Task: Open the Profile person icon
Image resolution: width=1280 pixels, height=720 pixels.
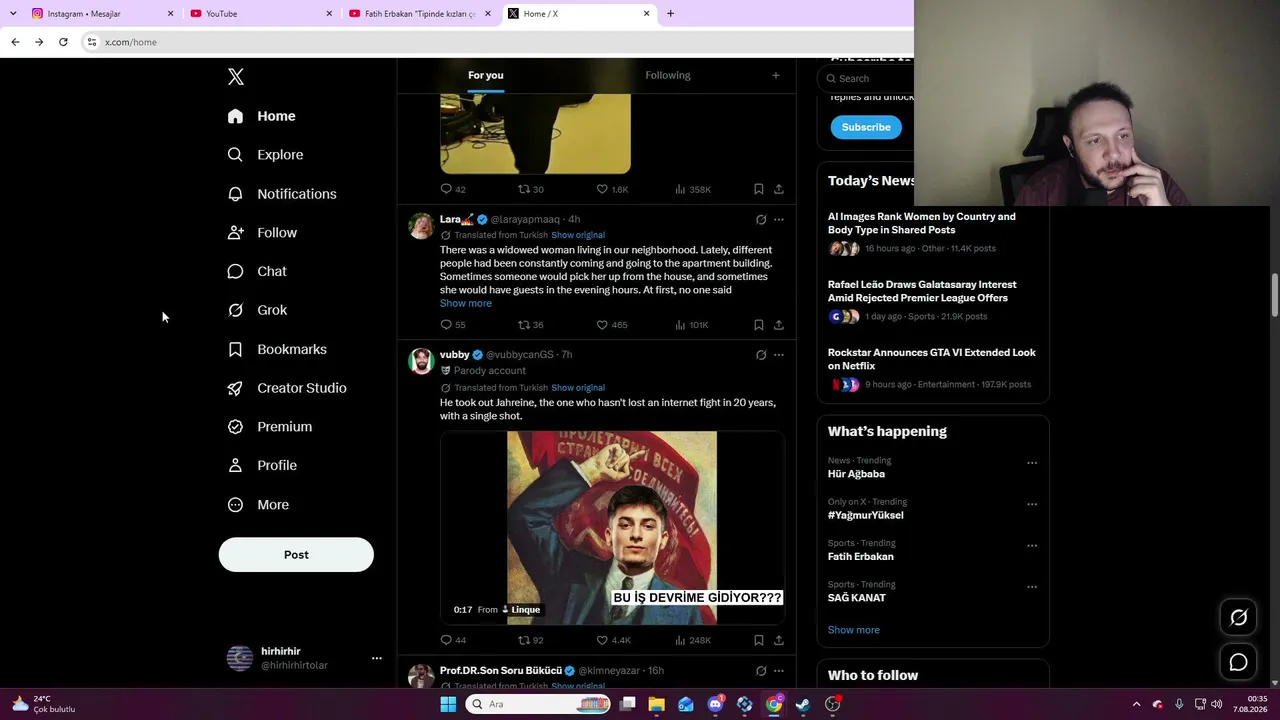Action: click(235, 465)
